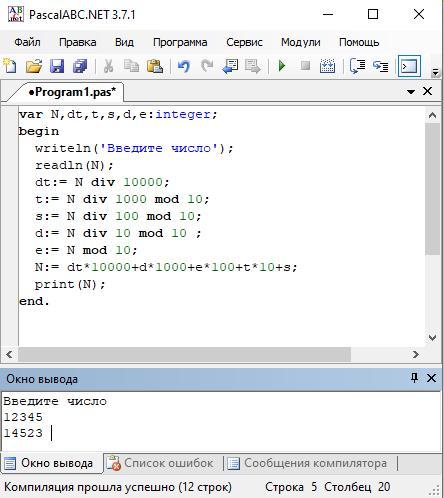Save all files with stacked floppy icon
444x498 pixels.
(x=80, y=66)
